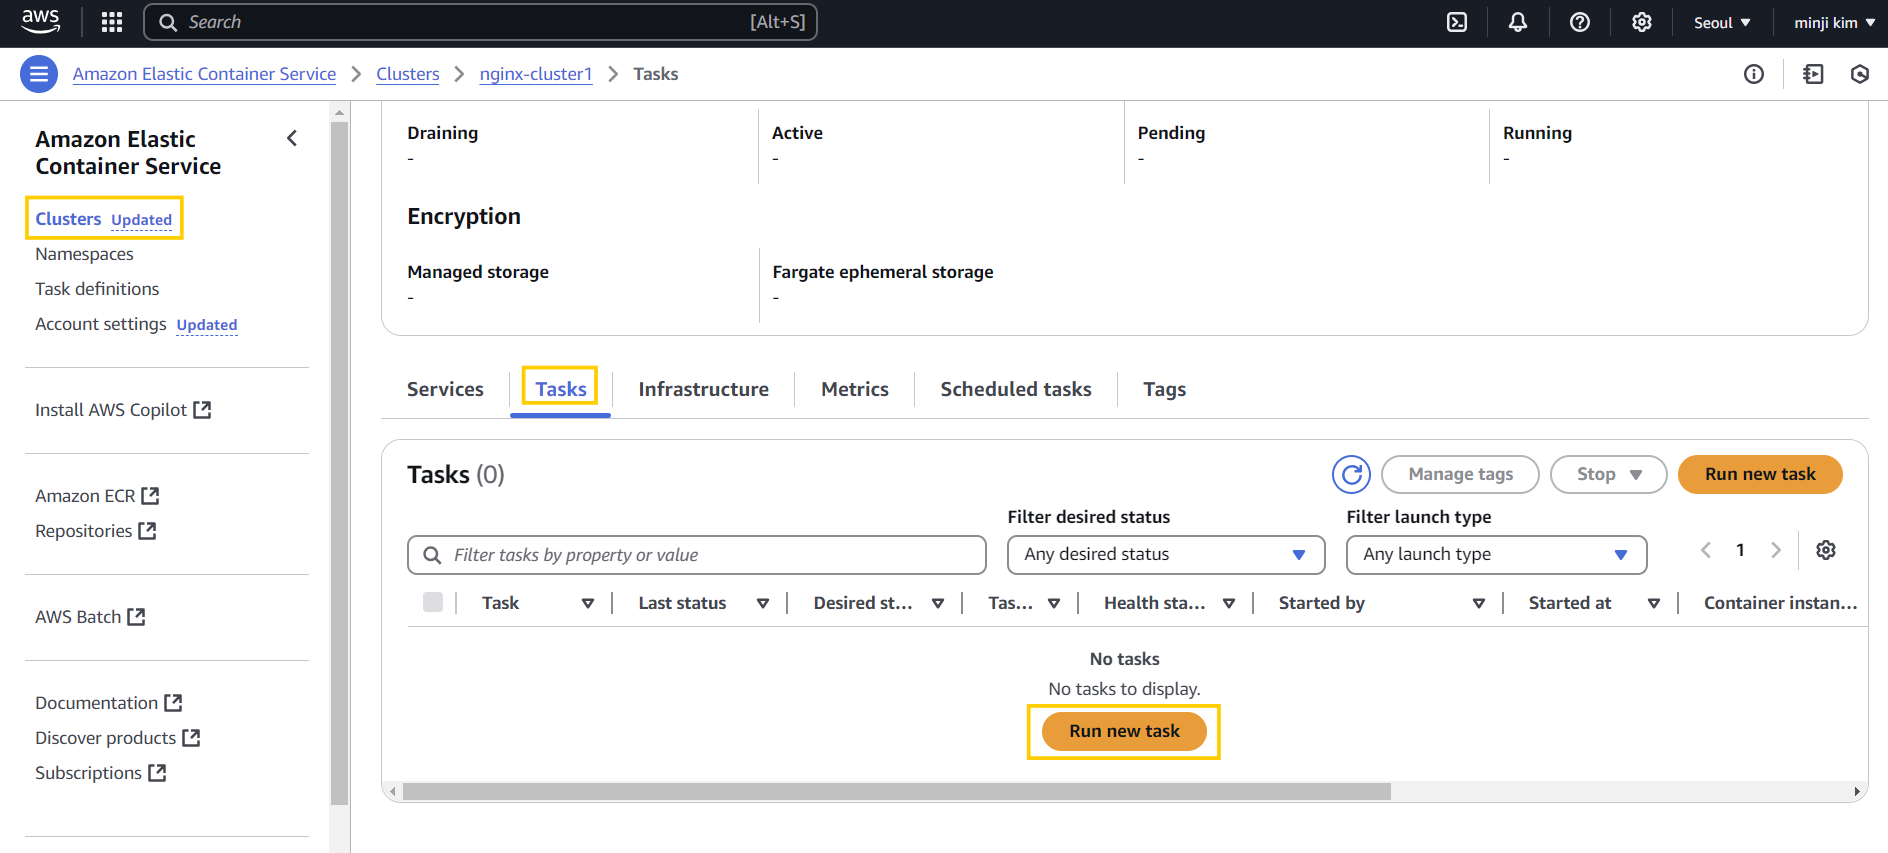Go to previous page of tasks
The width and height of the screenshot is (1888, 853).
coord(1706,550)
